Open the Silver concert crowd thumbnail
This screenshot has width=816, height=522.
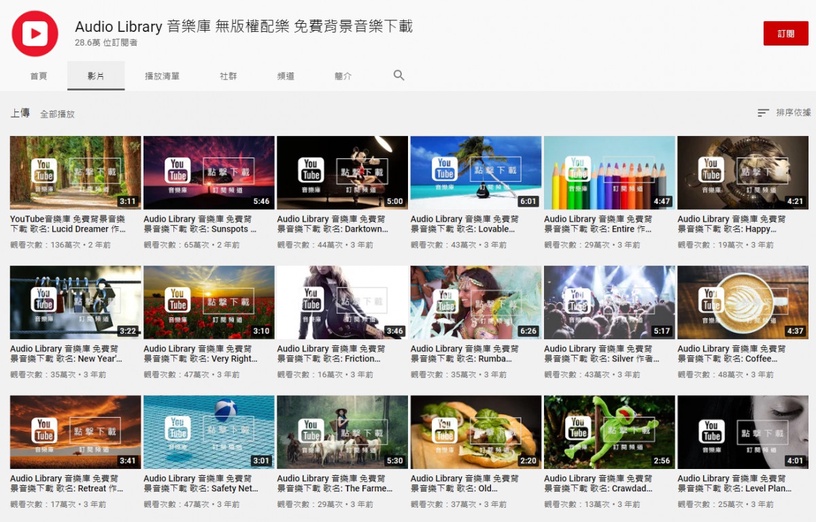(x=609, y=302)
